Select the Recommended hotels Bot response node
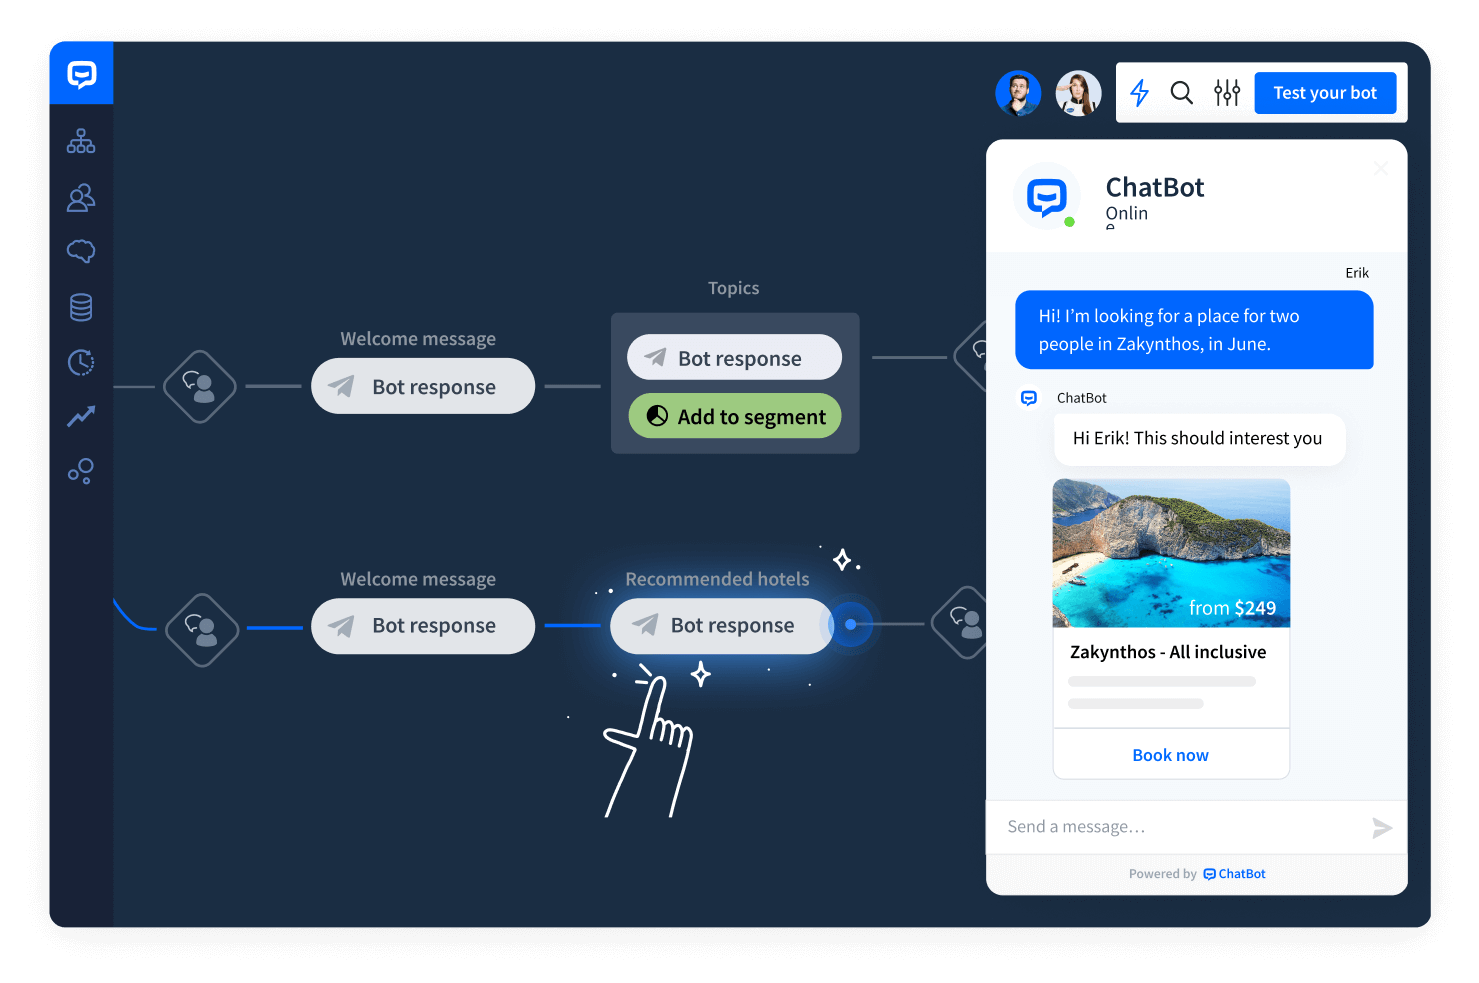Screen dimensions: 1479x983 (720, 625)
